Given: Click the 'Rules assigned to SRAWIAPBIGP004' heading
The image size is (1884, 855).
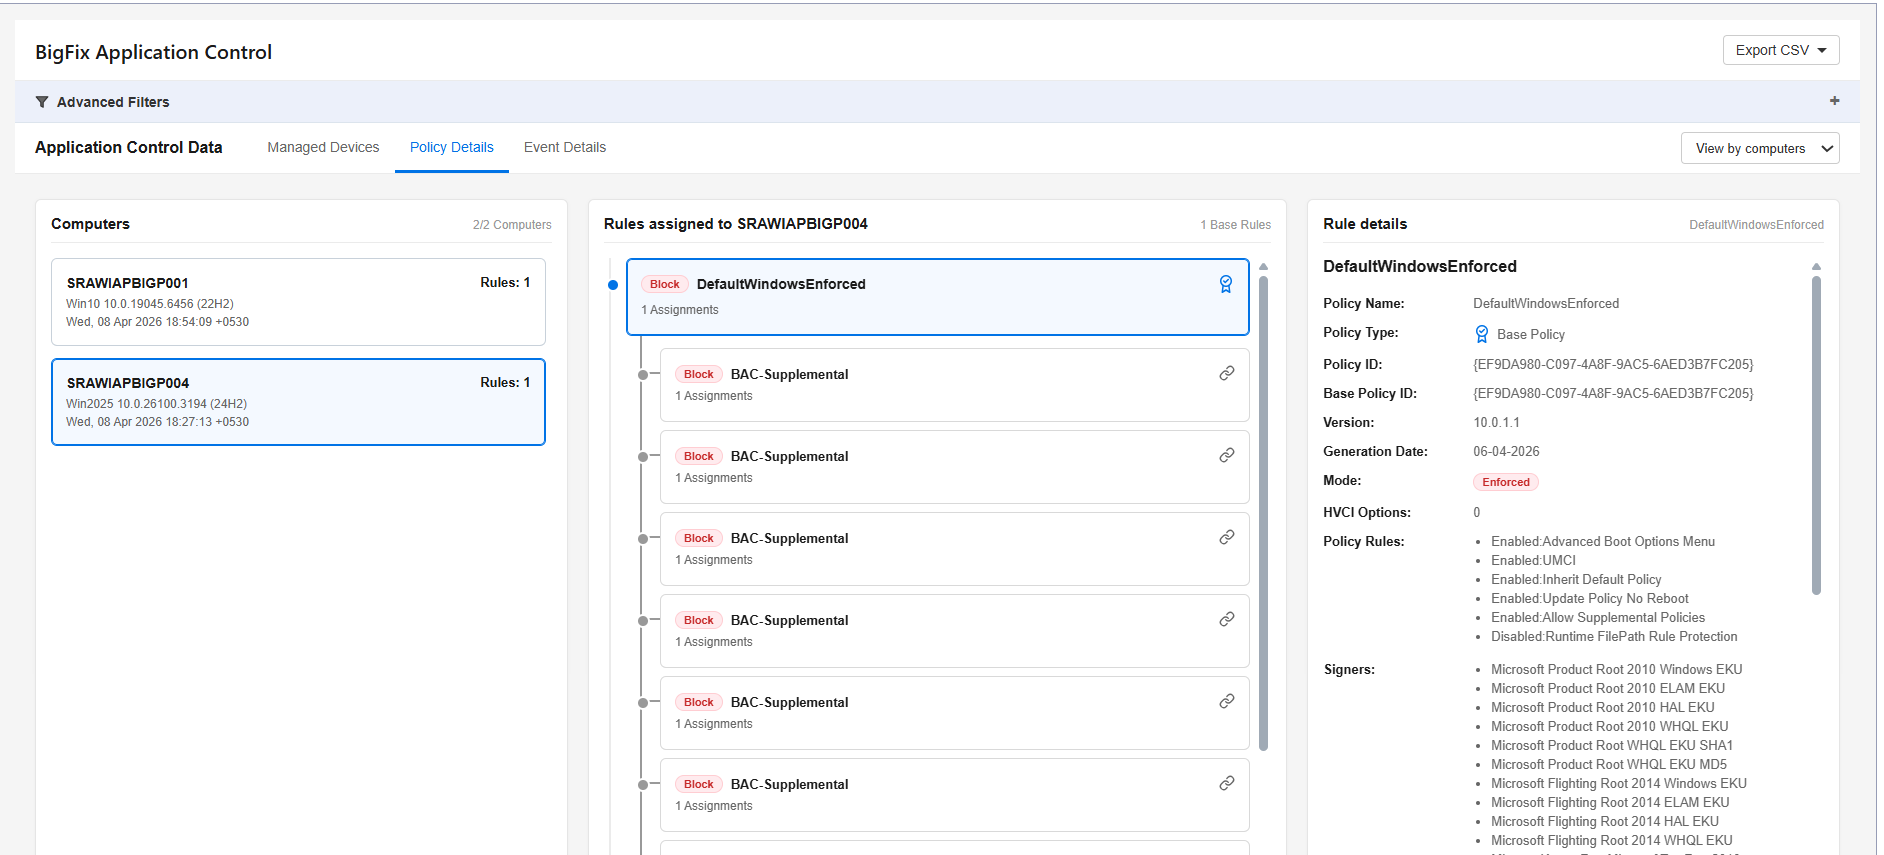Looking at the screenshot, I should 736,224.
